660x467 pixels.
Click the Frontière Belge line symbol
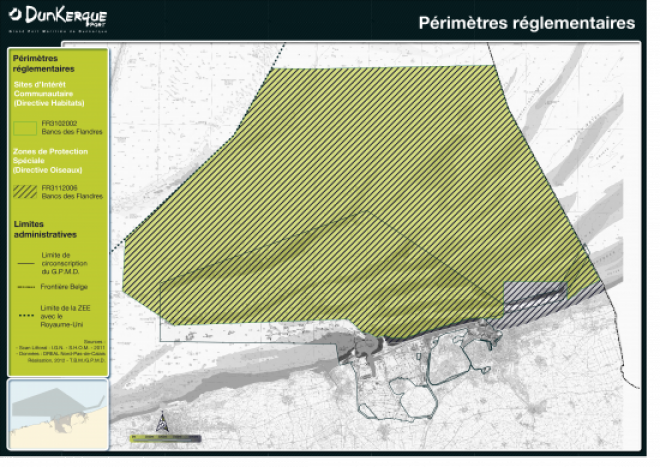click(x=26, y=287)
